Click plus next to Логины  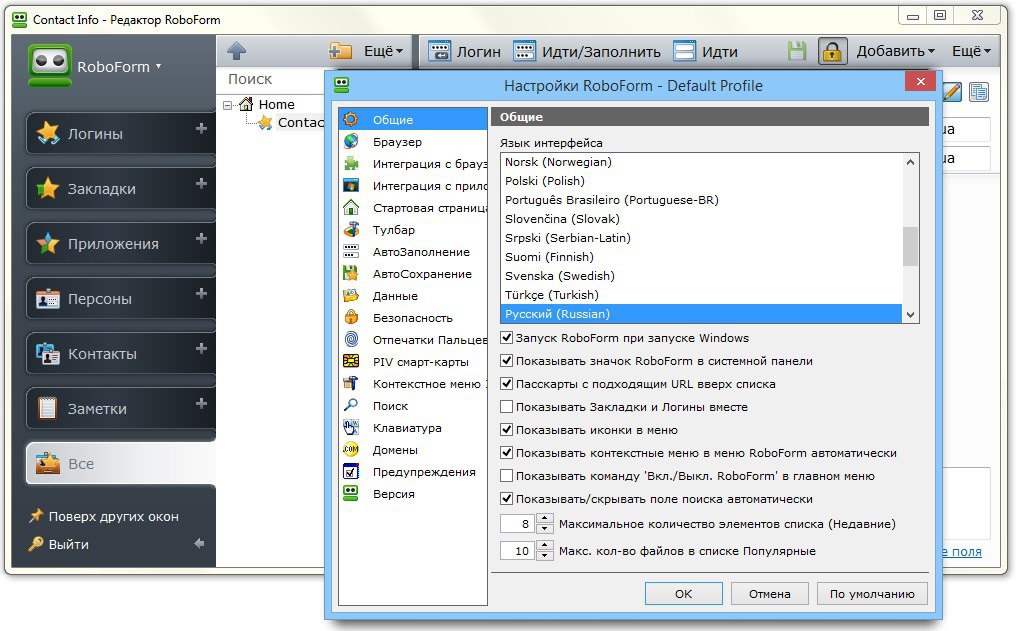pos(202,128)
